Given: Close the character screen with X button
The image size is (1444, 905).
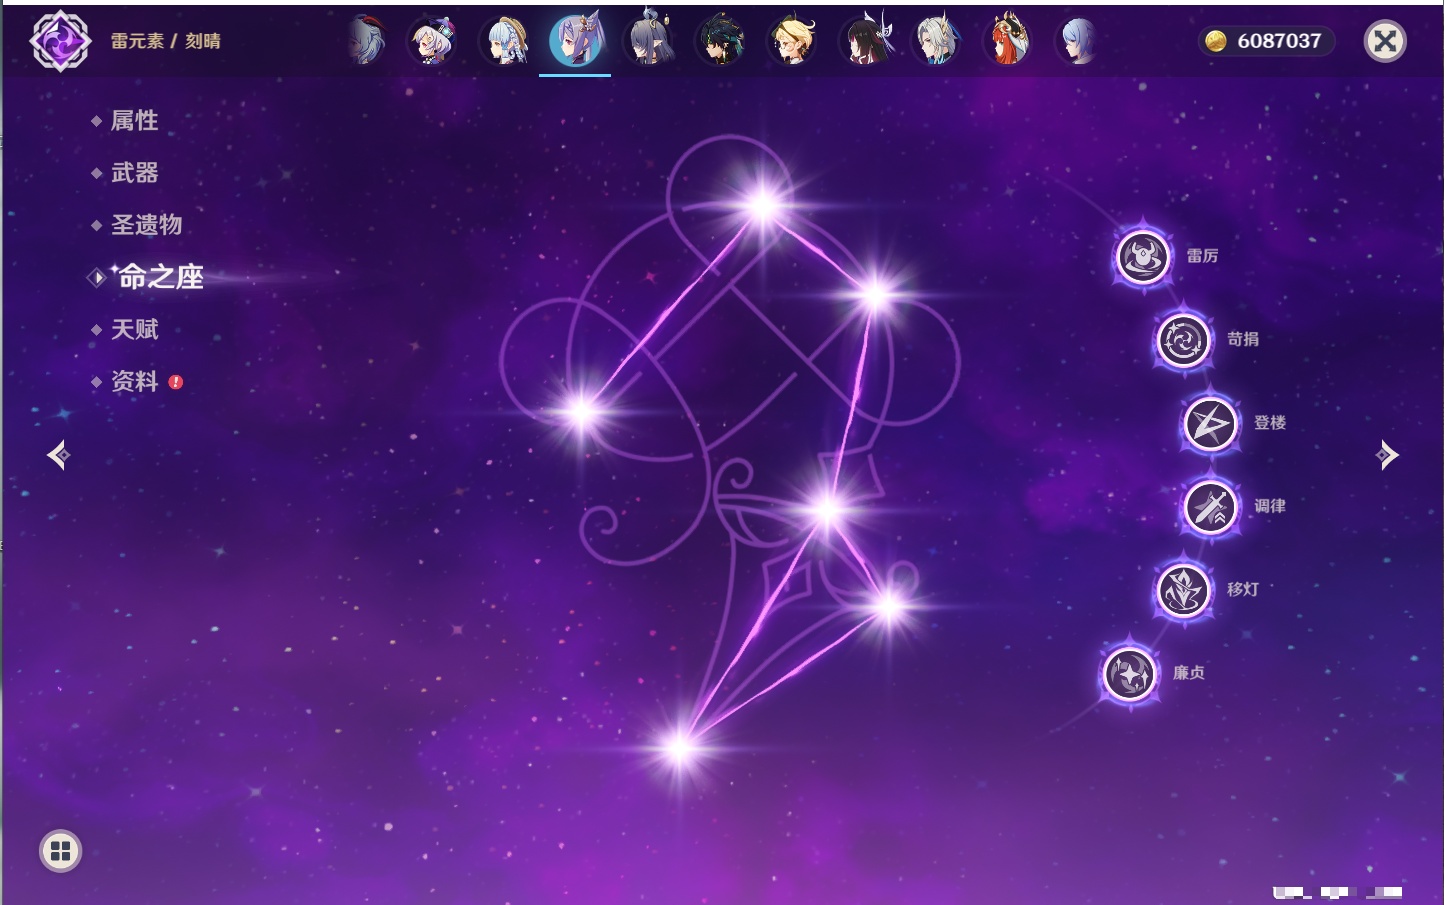Looking at the screenshot, I should (x=1385, y=41).
